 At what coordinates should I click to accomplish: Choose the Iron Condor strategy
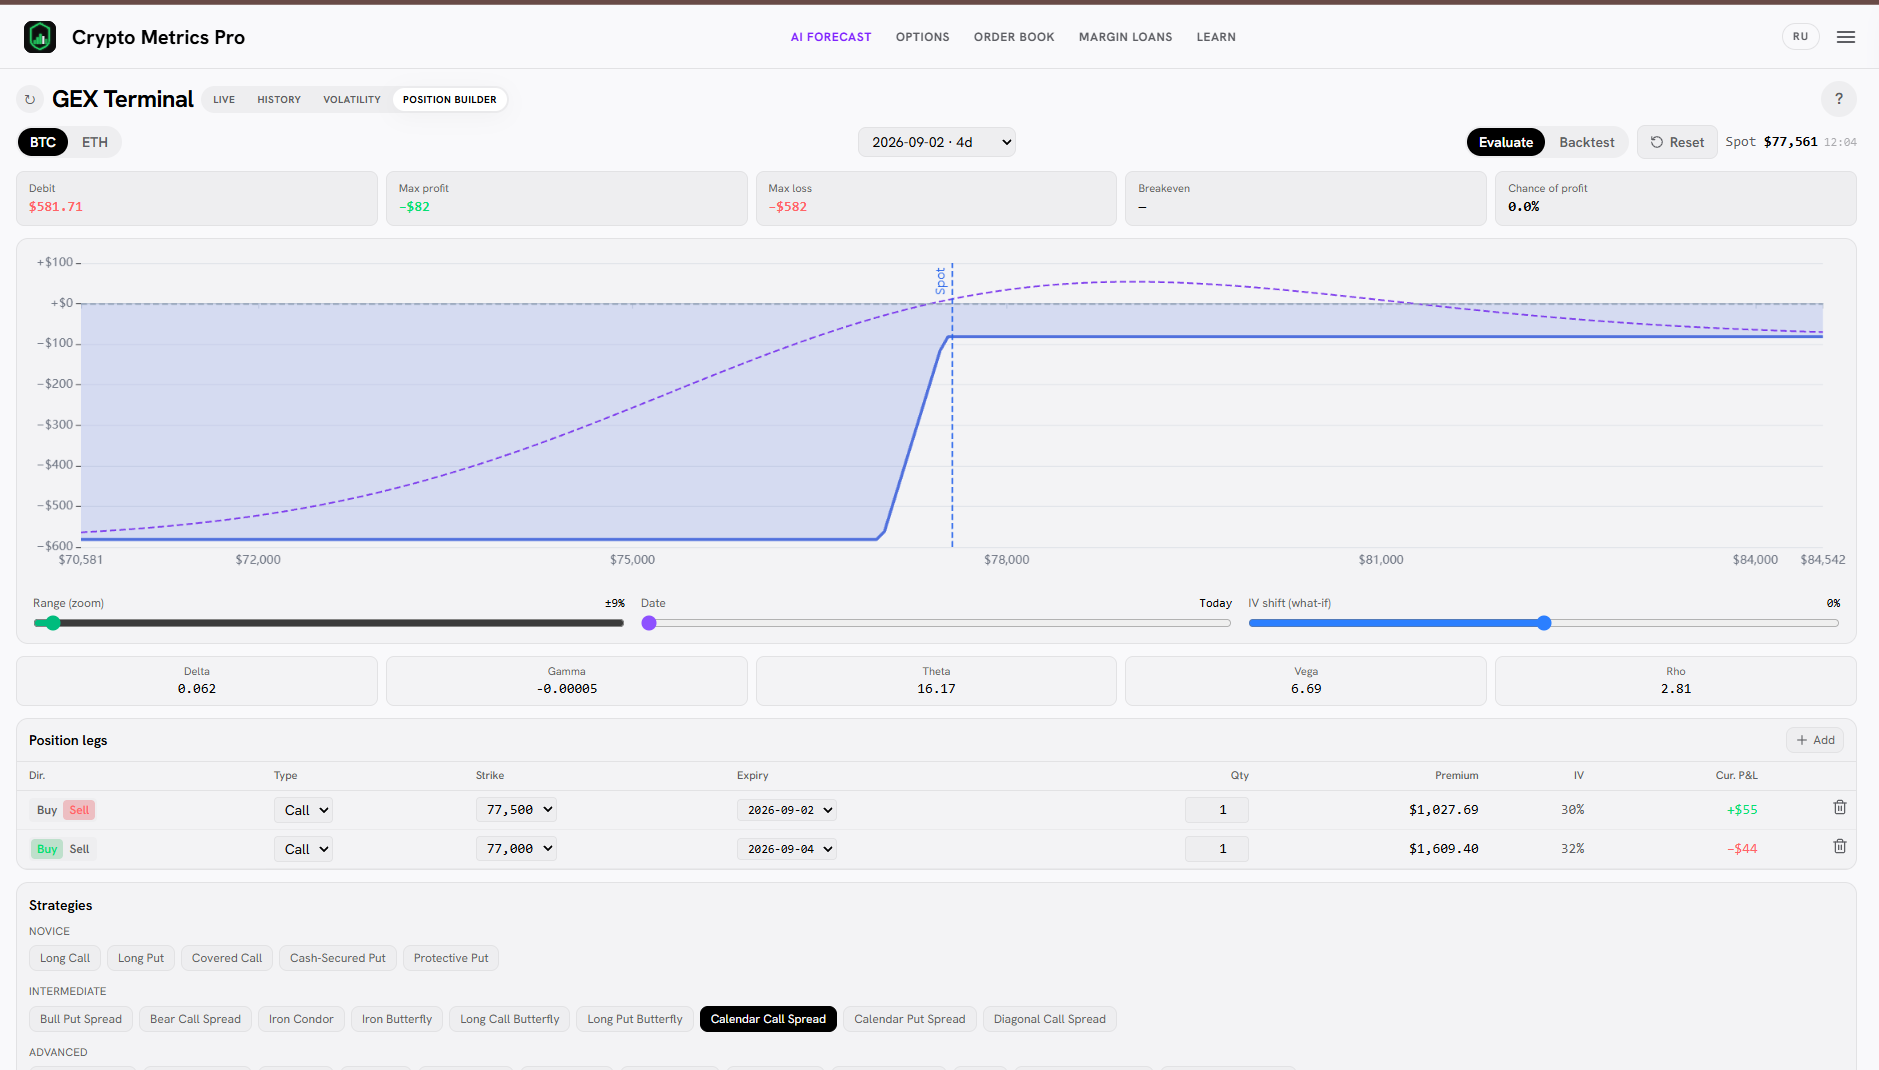(x=301, y=1019)
